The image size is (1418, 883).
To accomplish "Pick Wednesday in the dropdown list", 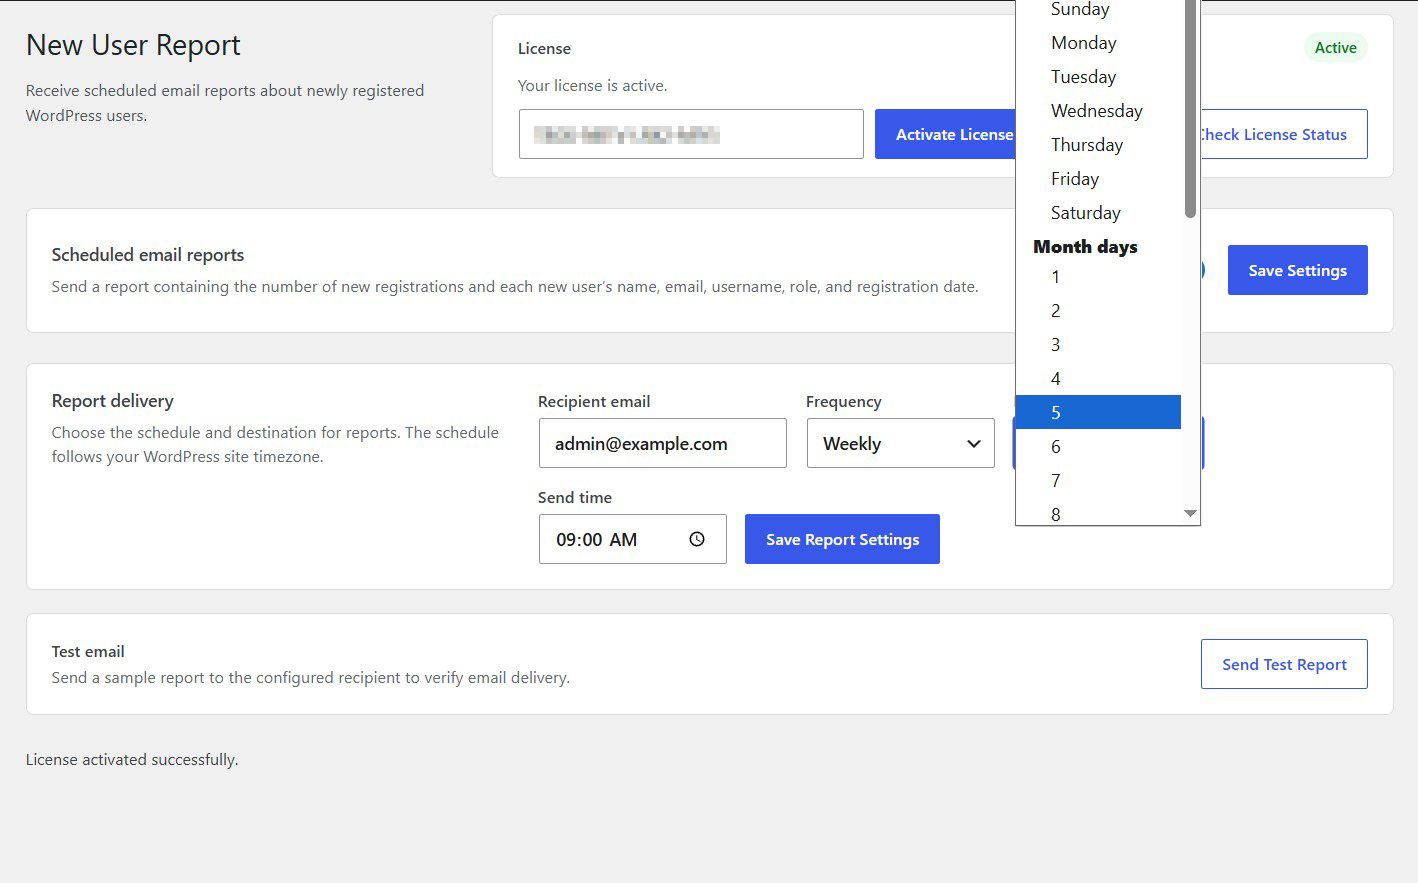I will tap(1098, 111).
